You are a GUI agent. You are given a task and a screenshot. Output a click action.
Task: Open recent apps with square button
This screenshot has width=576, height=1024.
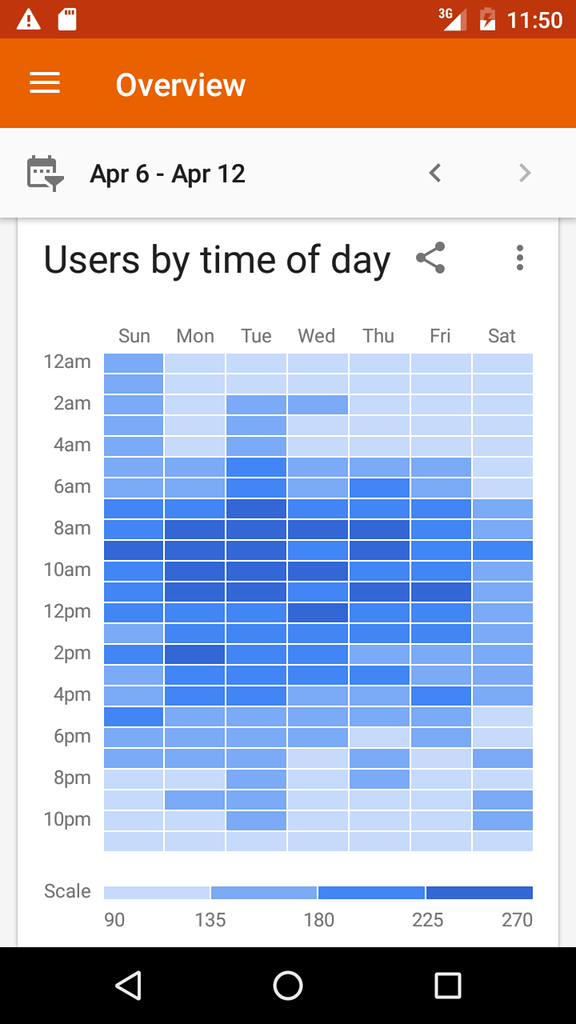(447, 985)
